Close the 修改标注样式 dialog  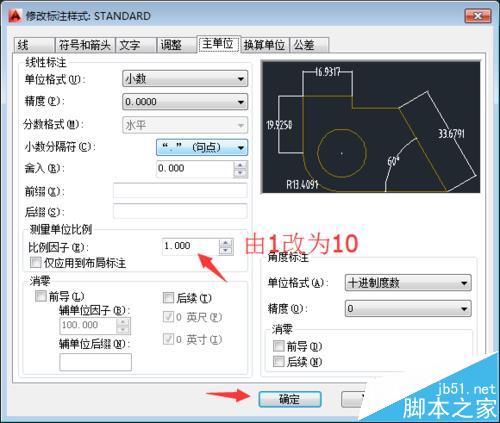(x=477, y=16)
